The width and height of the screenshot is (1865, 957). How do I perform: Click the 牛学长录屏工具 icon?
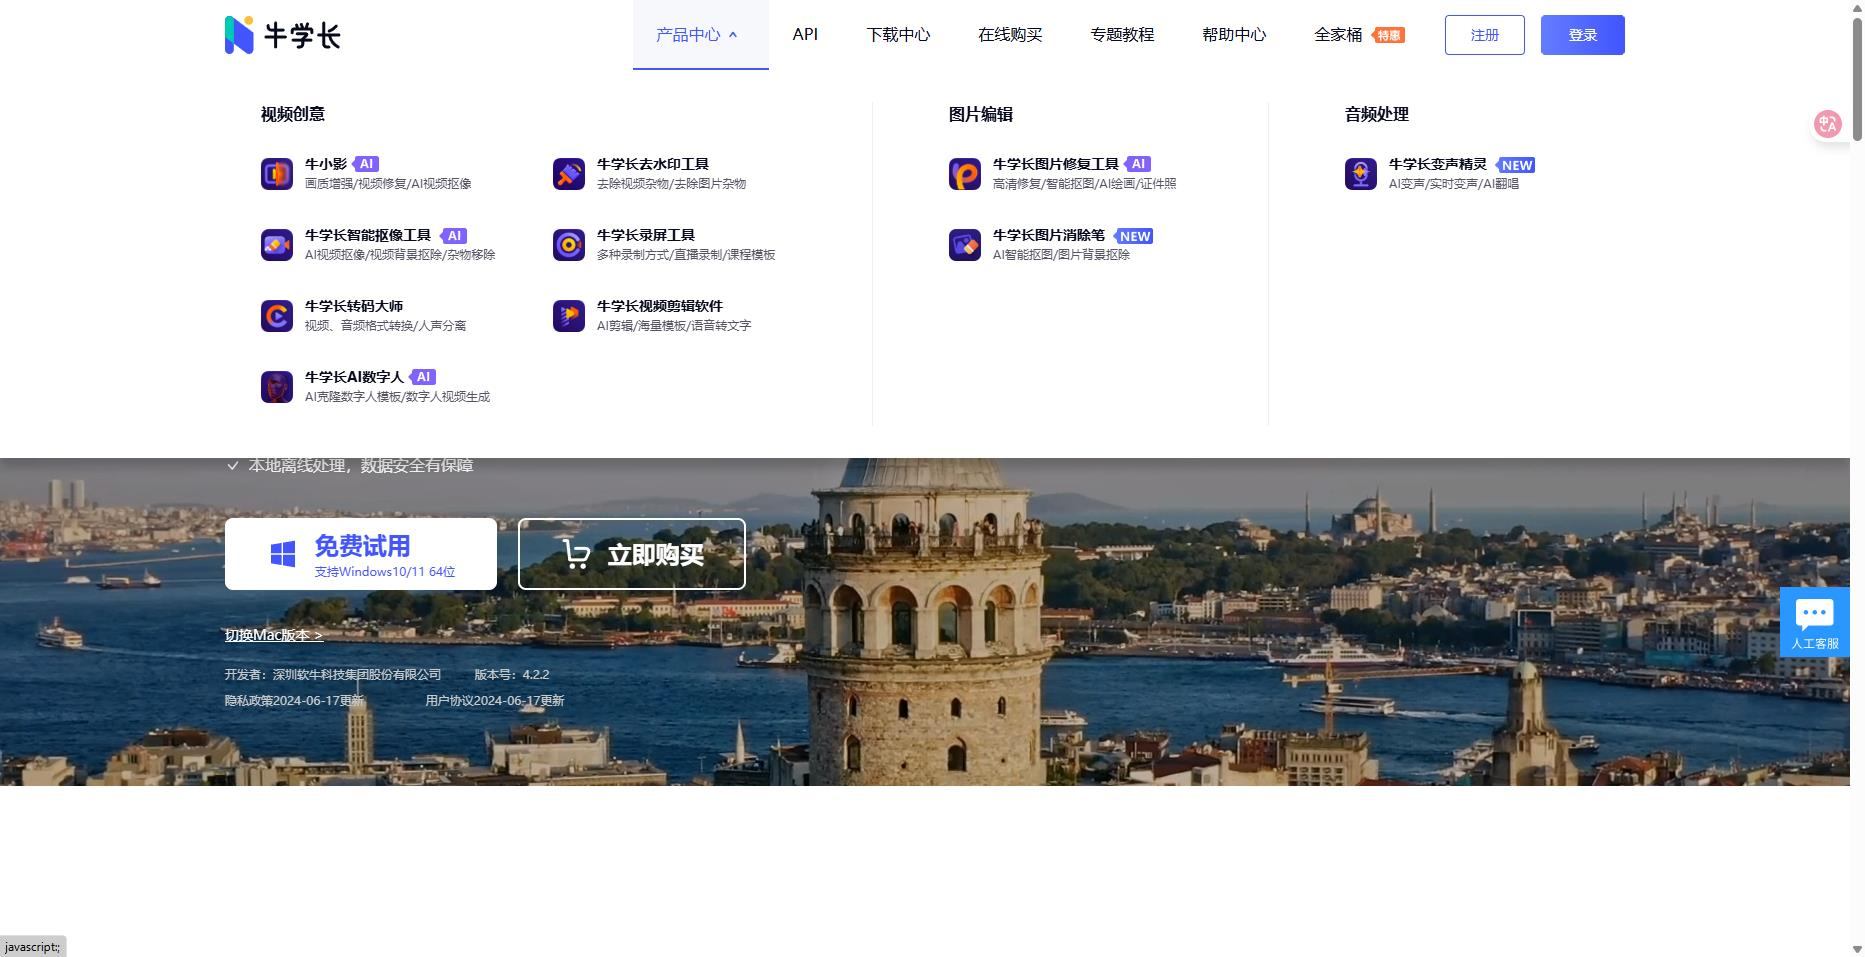coord(568,245)
